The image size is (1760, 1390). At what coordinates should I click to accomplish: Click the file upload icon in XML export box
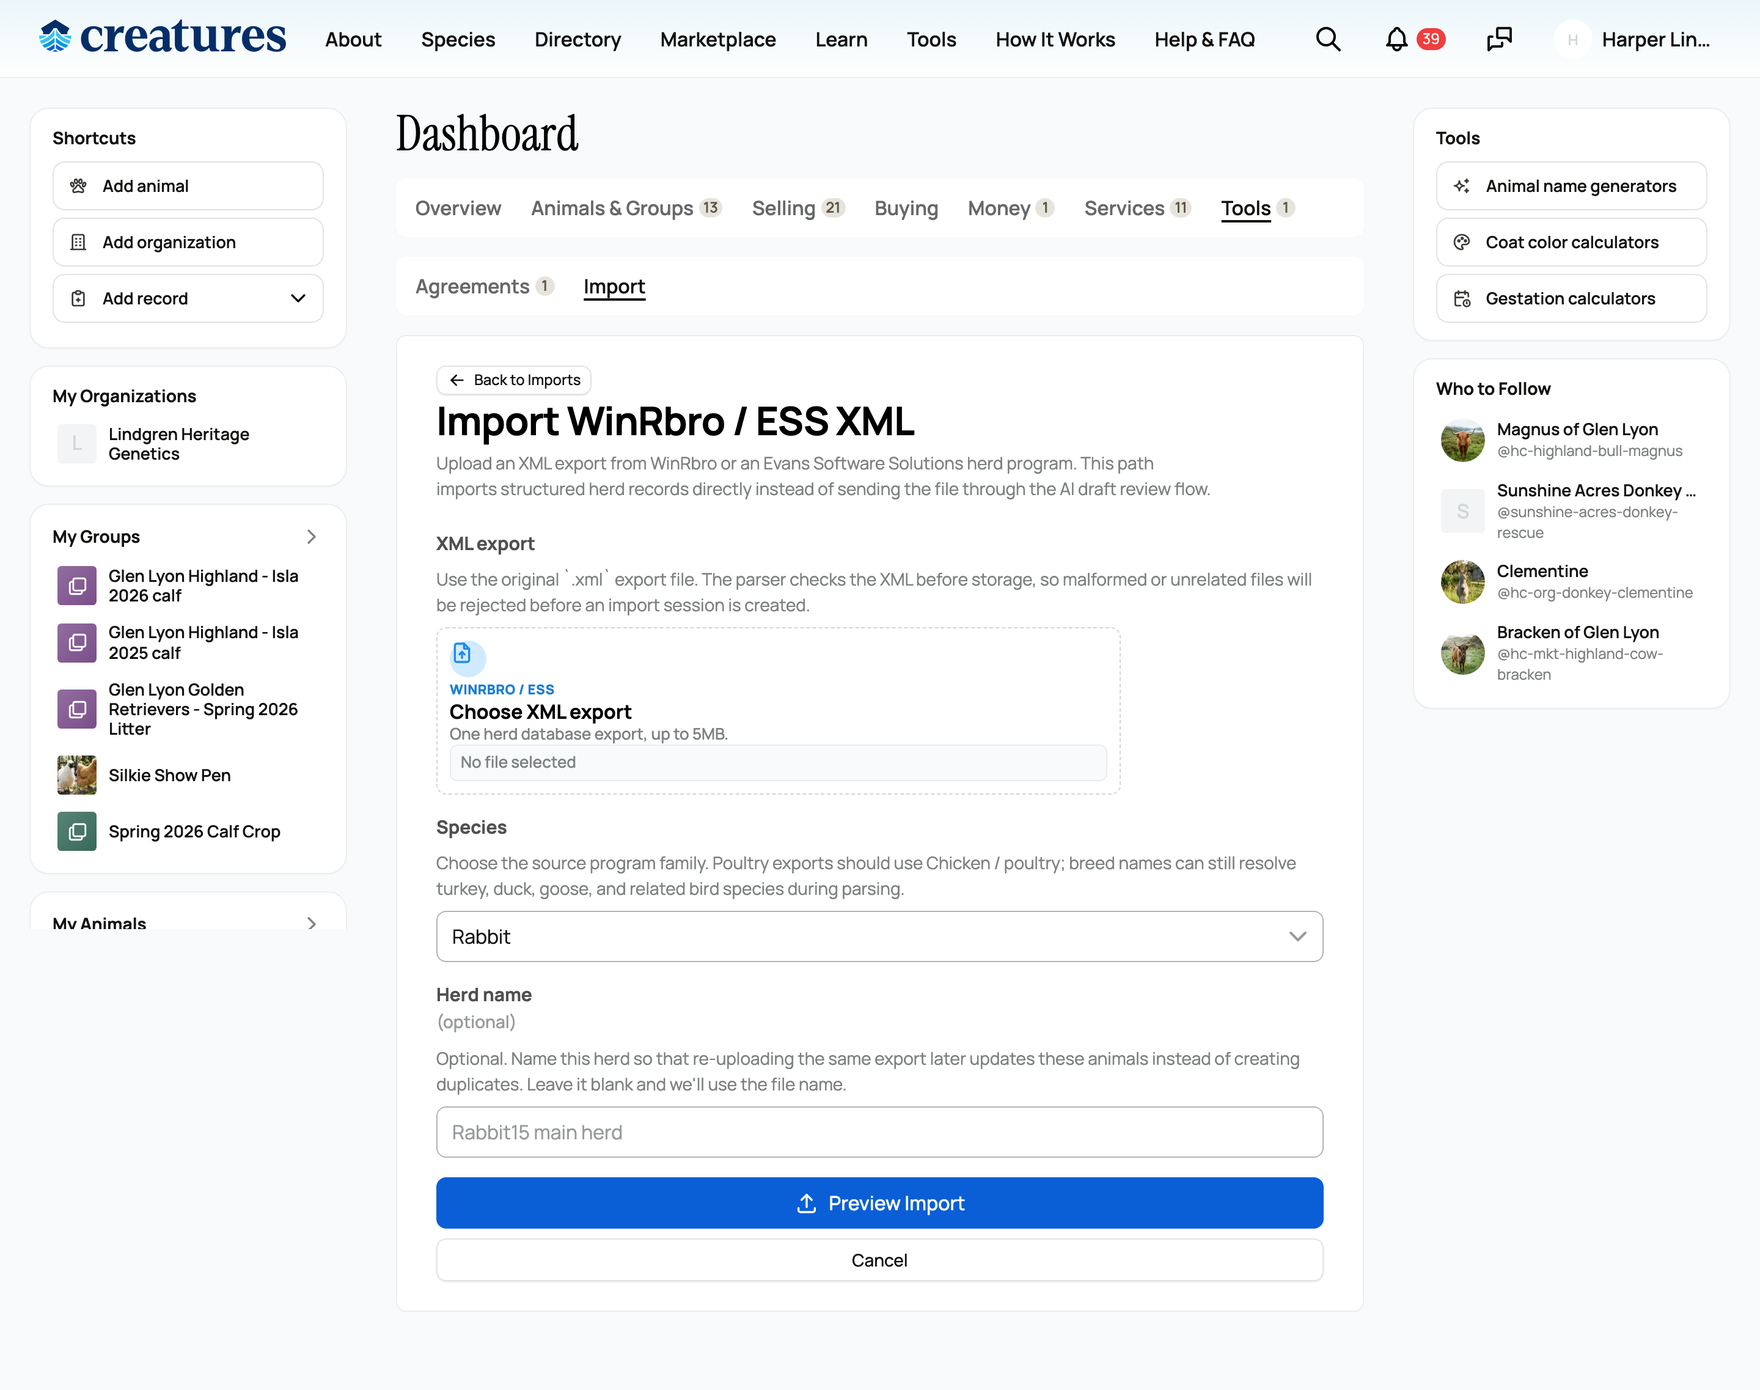click(462, 654)
